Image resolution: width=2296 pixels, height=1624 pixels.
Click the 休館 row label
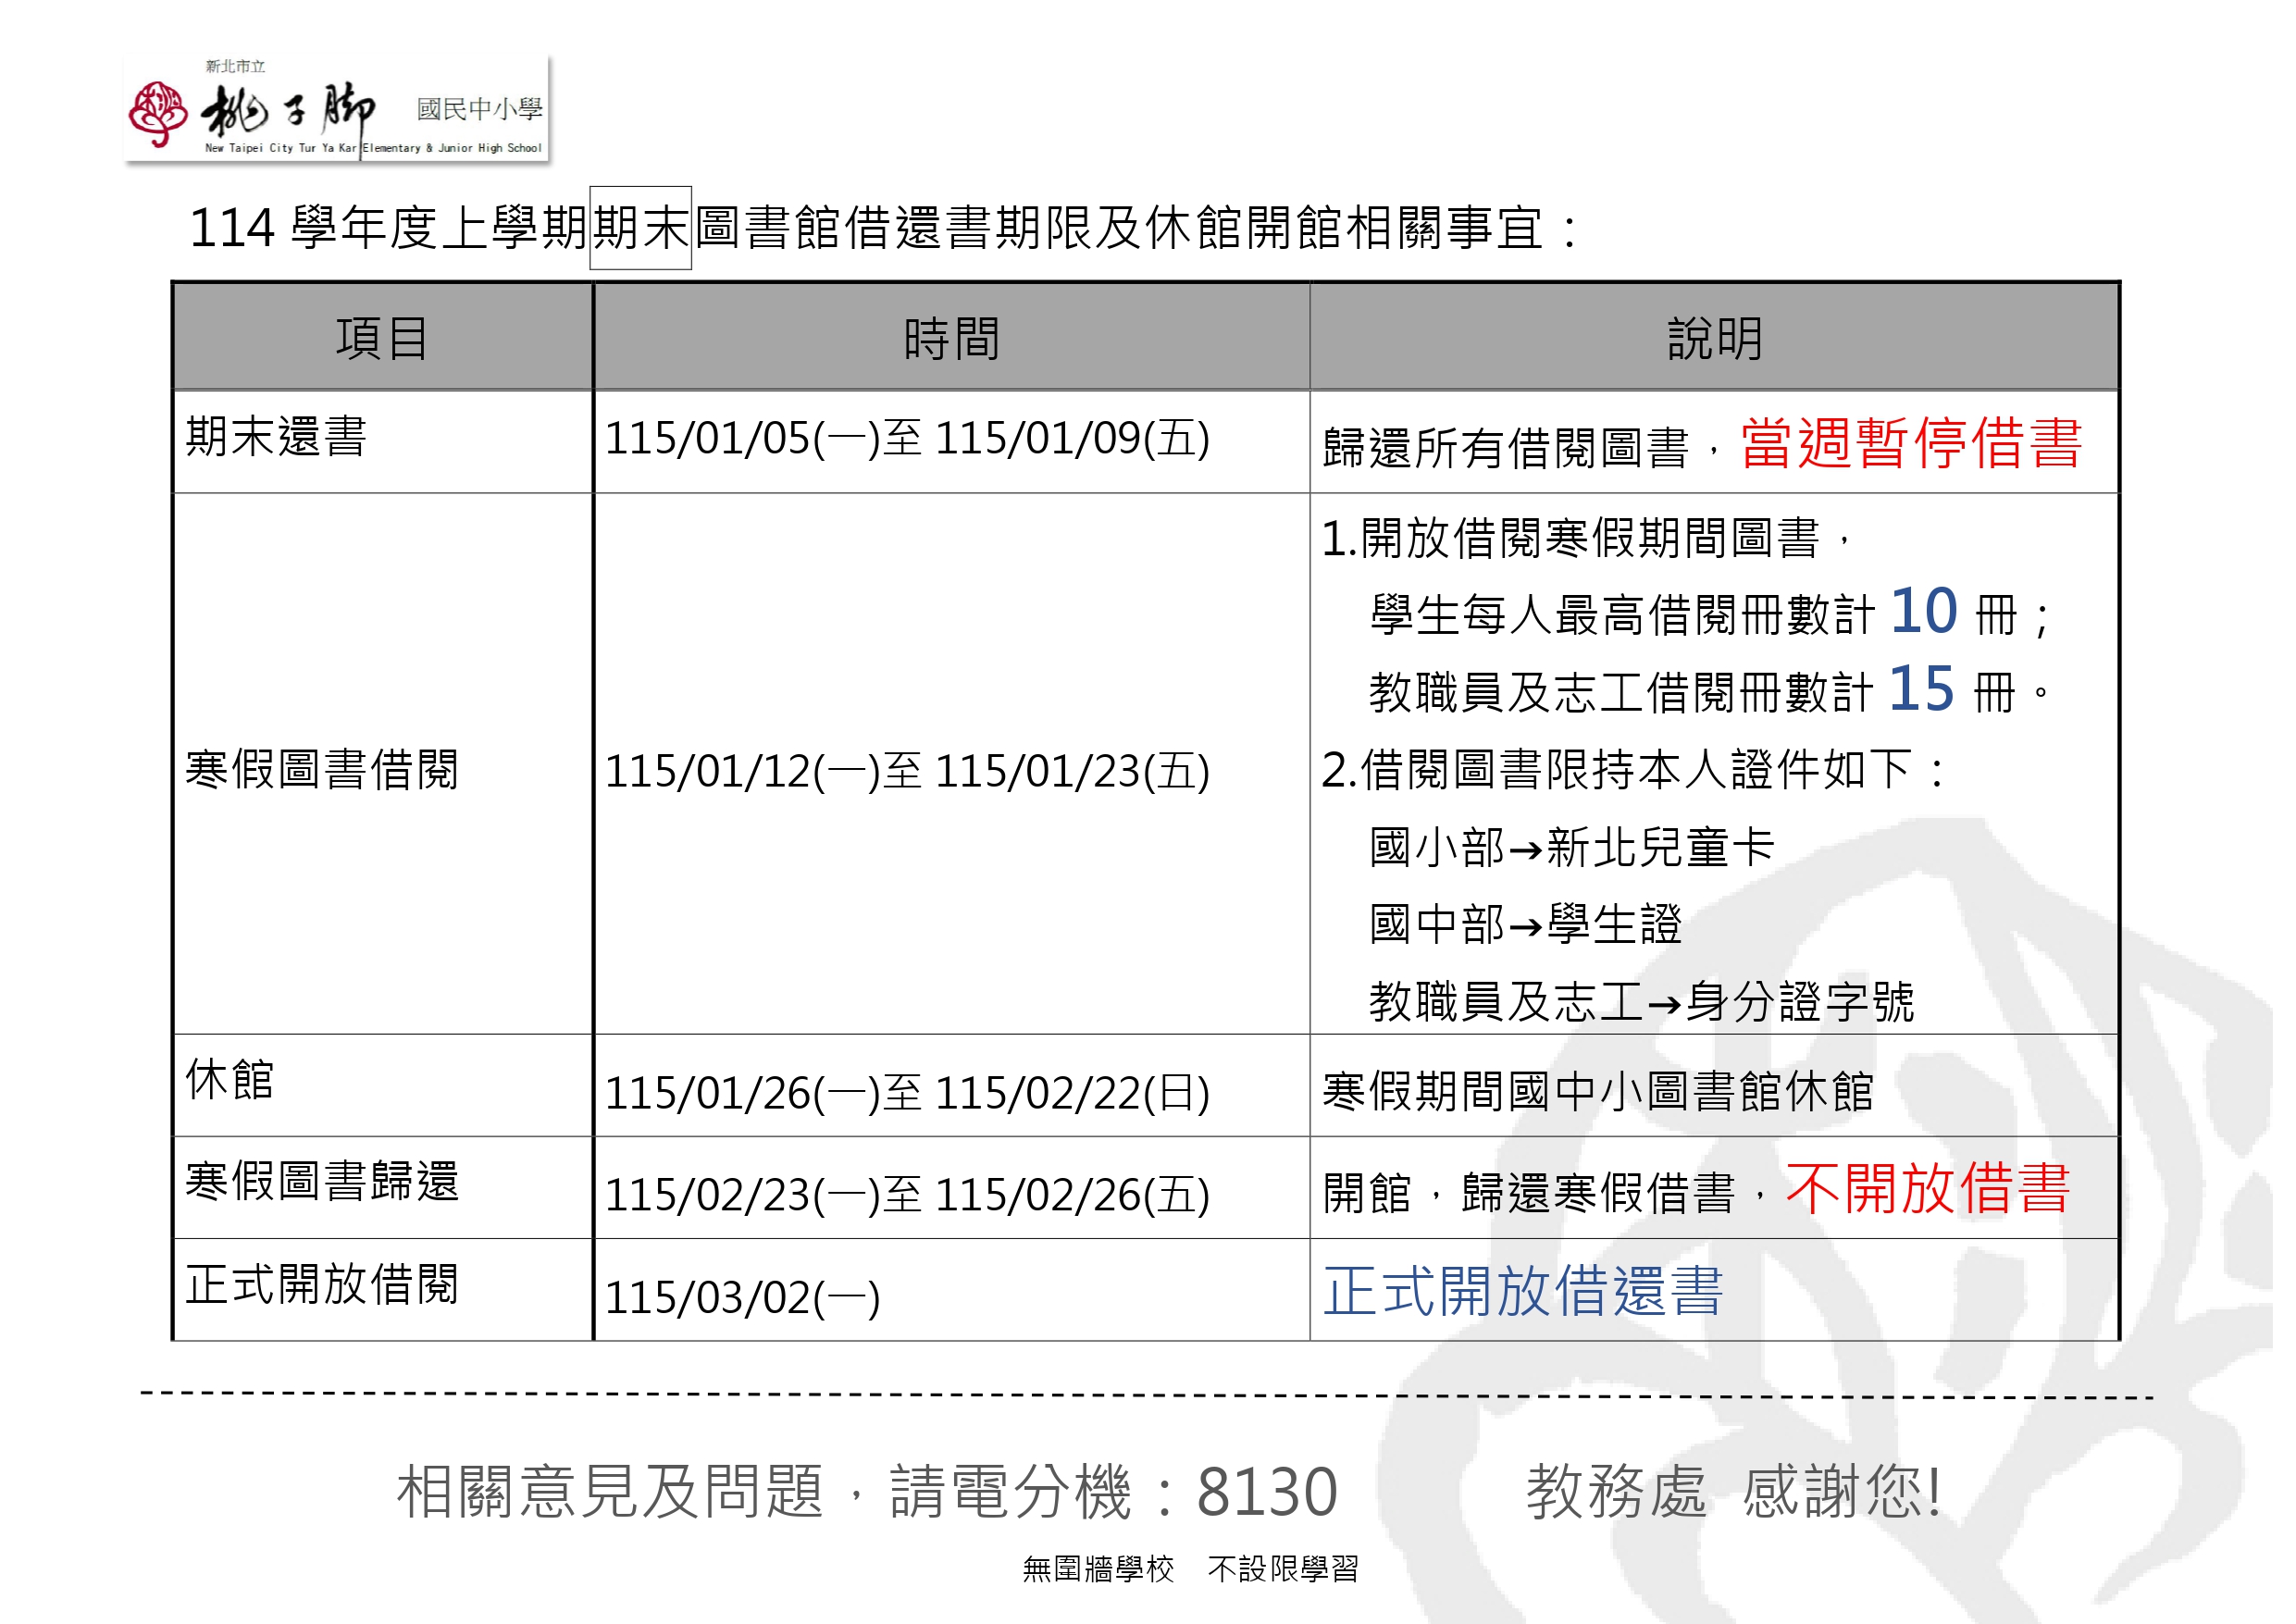tap(230, 1080)
